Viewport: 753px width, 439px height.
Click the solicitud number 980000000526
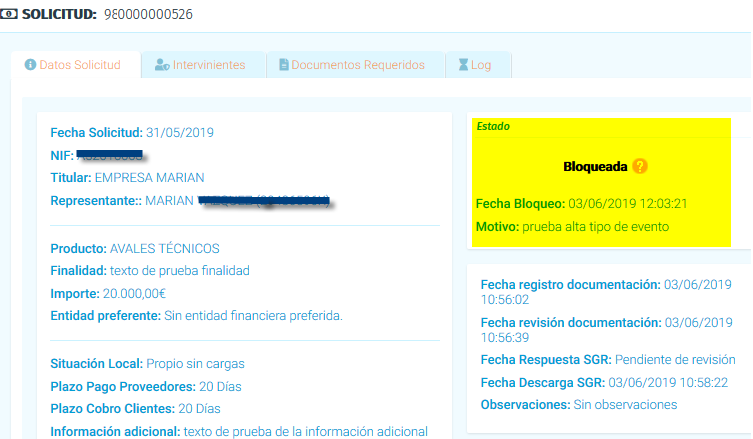[148, 14]
